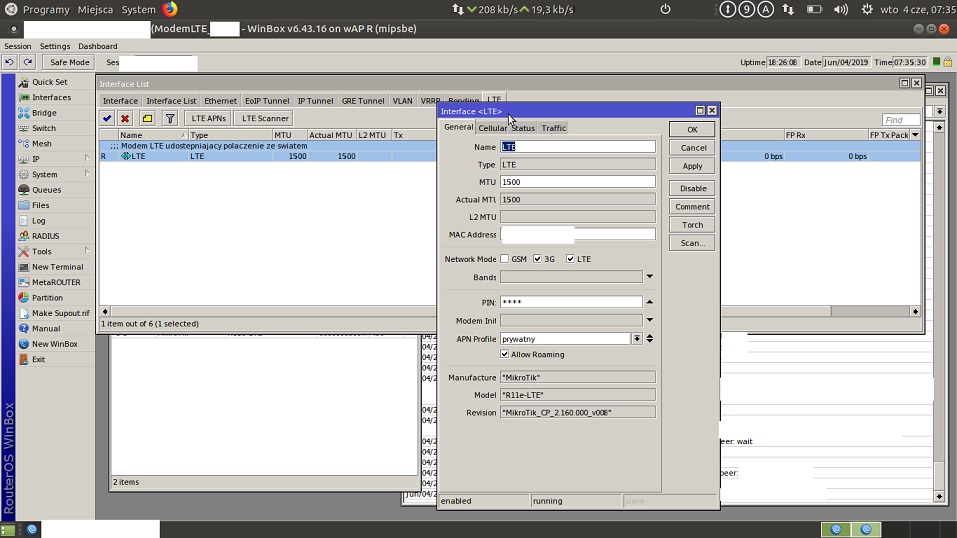
Task: Click Scan... button
Action: pyautogui.click(x=692, y=243)
